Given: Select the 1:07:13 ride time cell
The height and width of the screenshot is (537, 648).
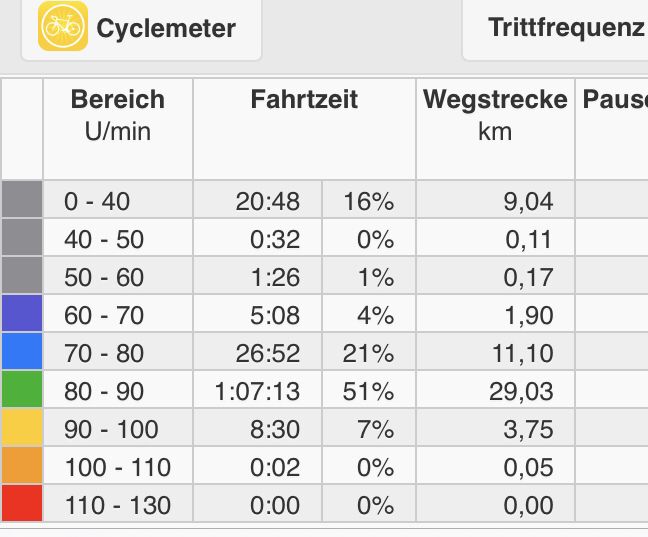Looking at the screenshot, I should tap(257, 389).
